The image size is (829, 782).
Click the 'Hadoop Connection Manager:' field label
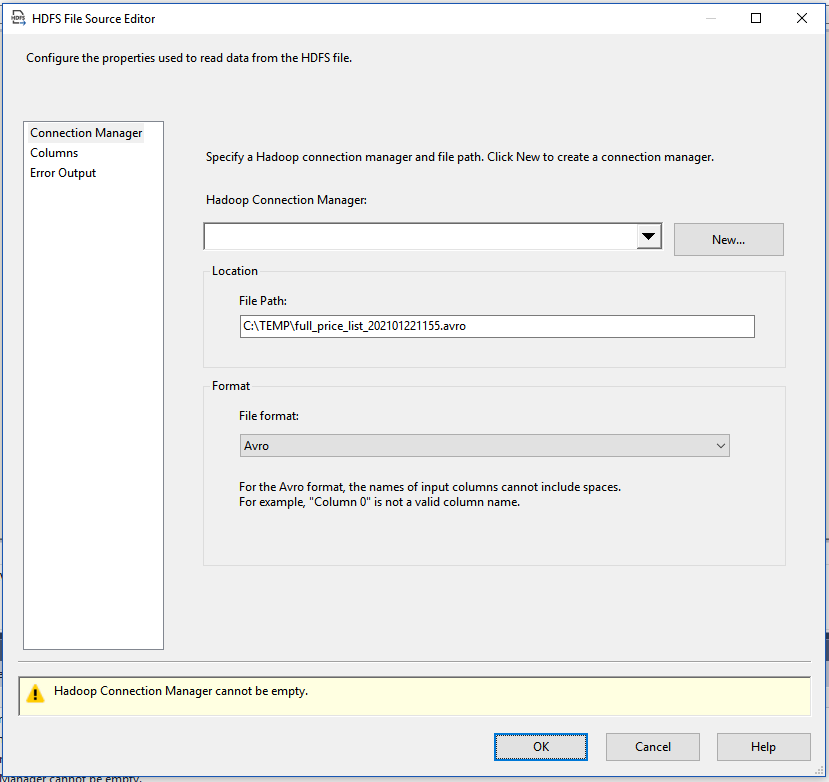click(287, 200)
